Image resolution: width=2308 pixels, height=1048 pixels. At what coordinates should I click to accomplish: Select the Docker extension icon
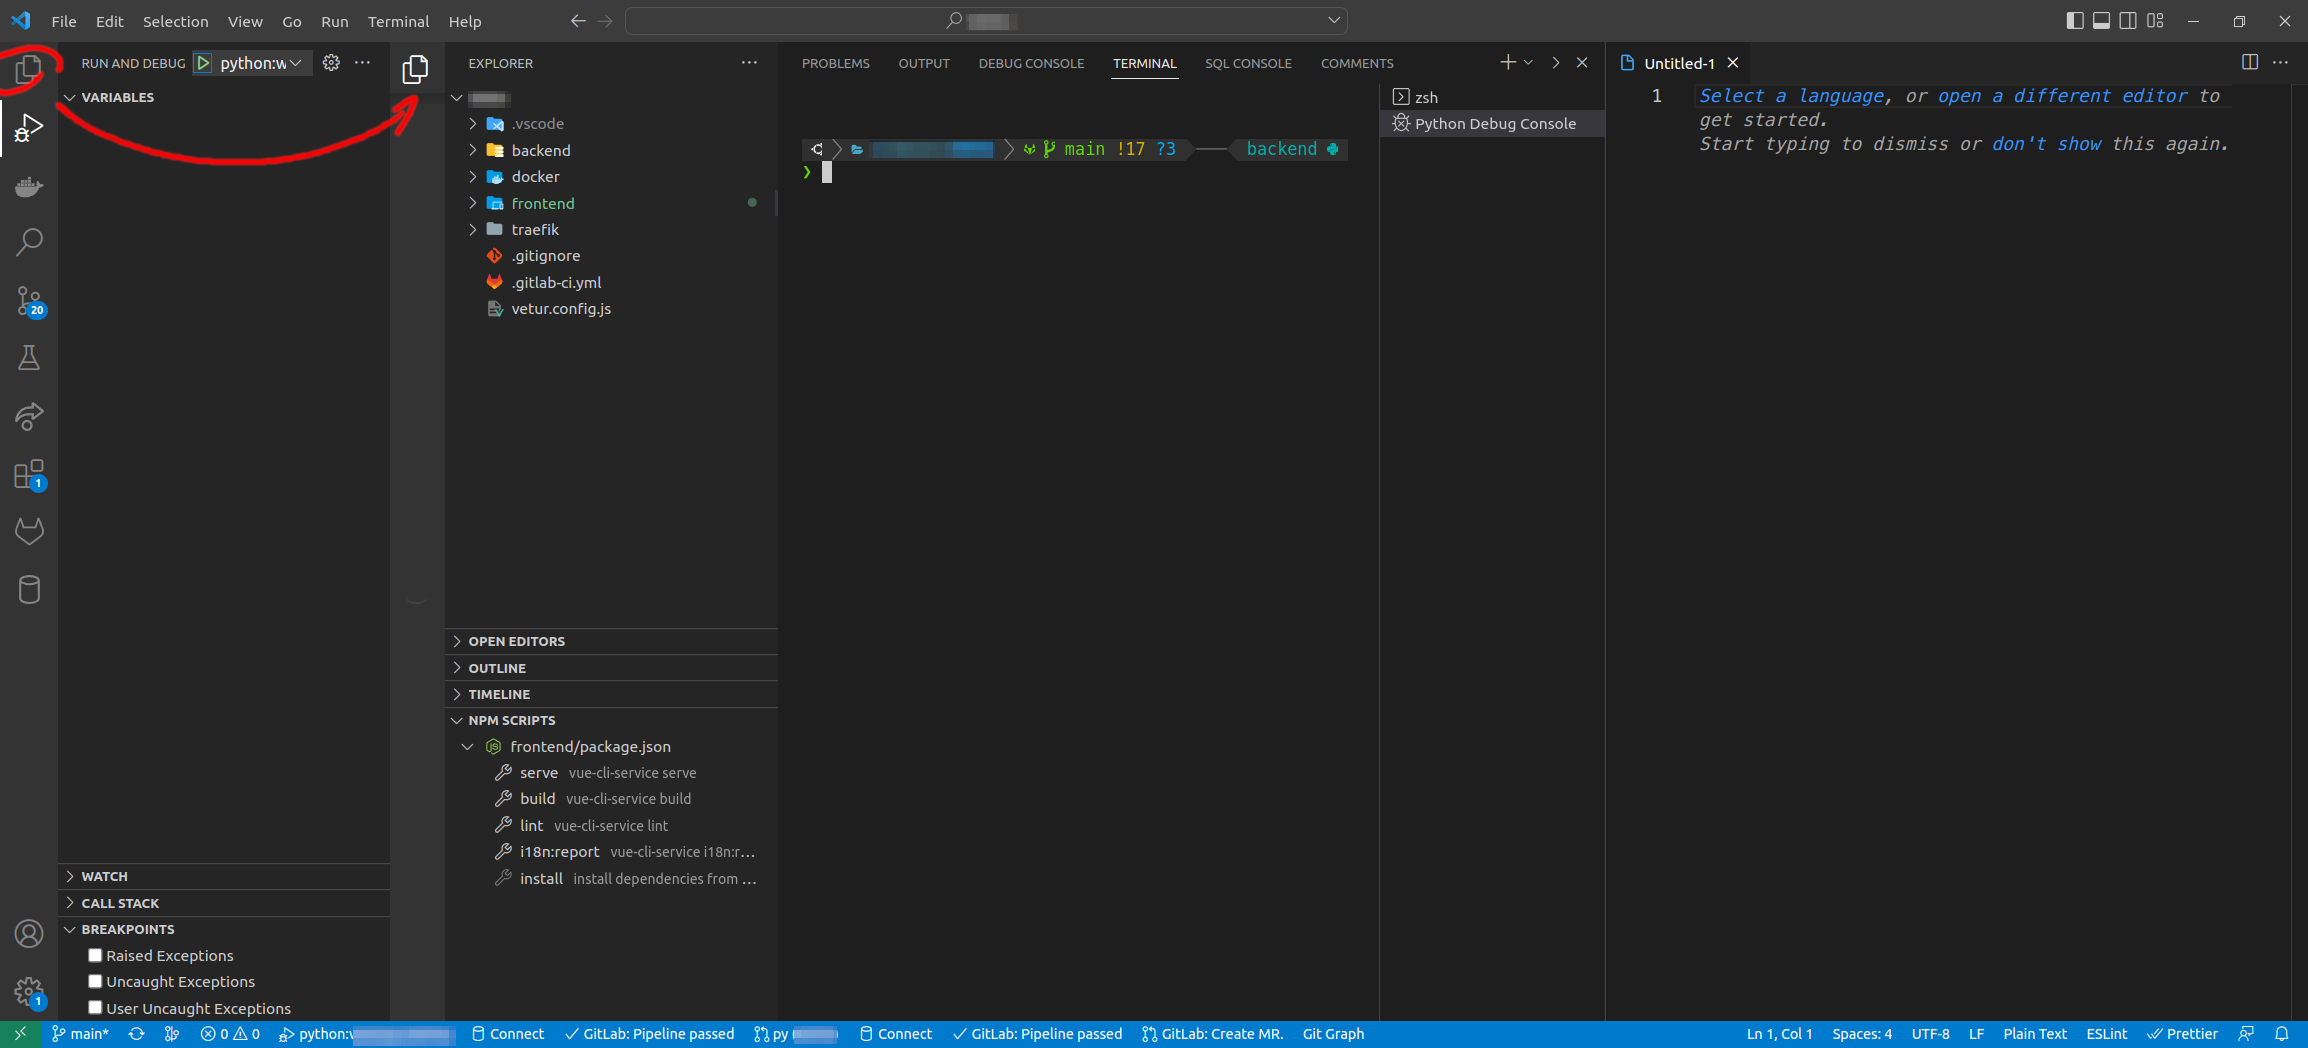(x=29, y=186)
